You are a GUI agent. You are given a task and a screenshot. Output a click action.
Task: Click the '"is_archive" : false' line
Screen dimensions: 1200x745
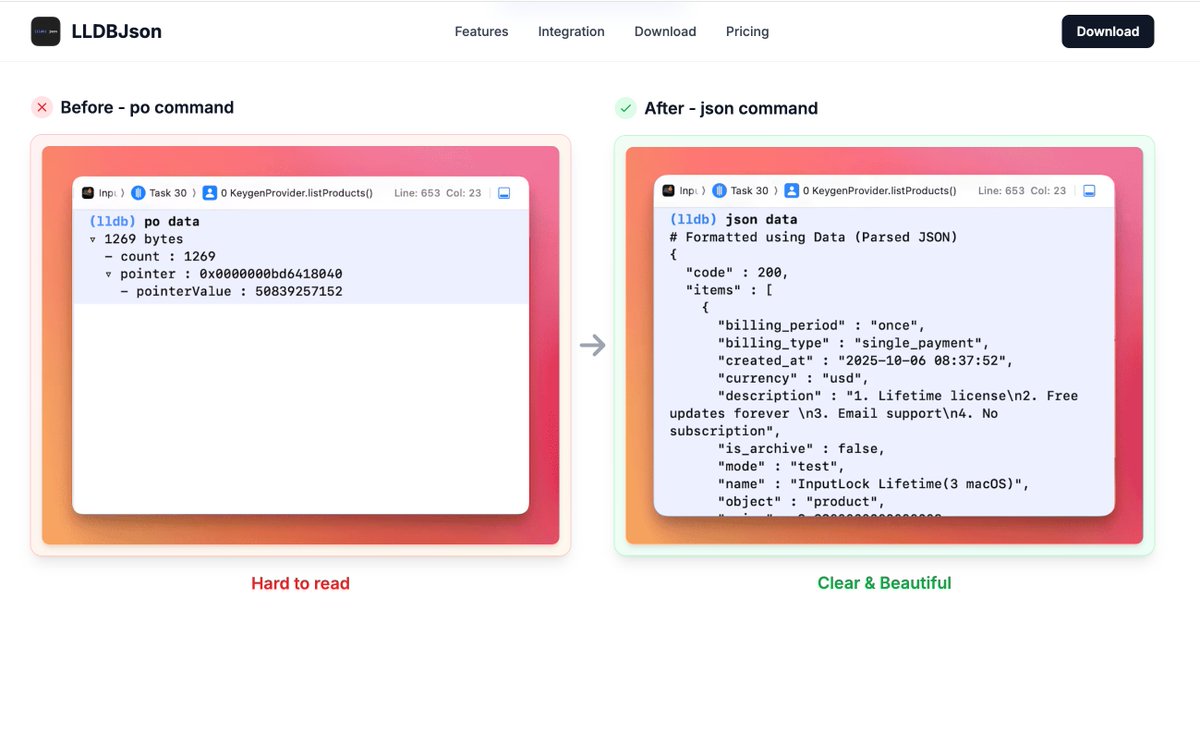click(x=801, y=449)
